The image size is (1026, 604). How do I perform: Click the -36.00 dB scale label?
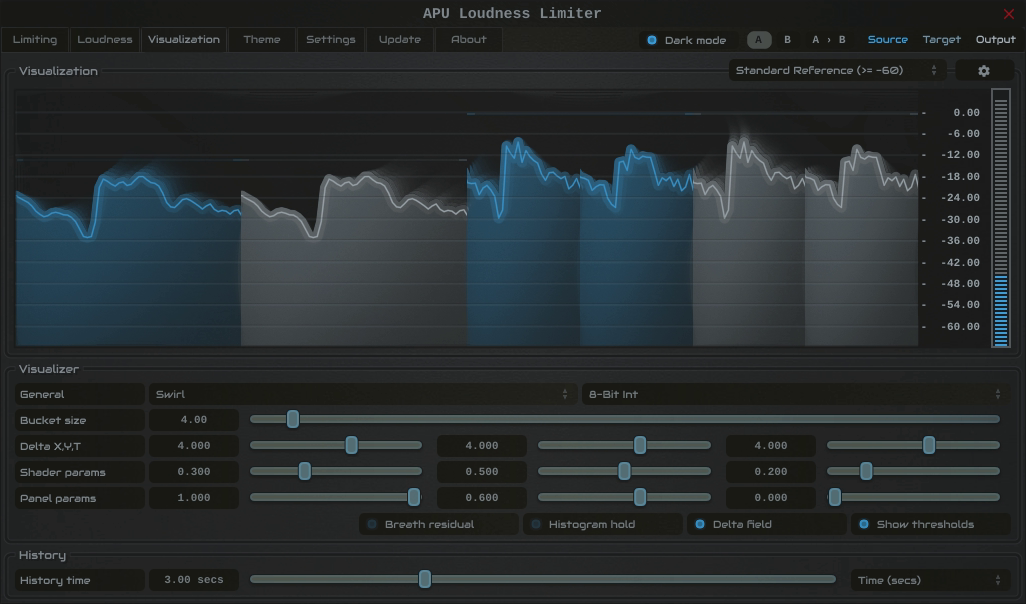click(960, 241)
